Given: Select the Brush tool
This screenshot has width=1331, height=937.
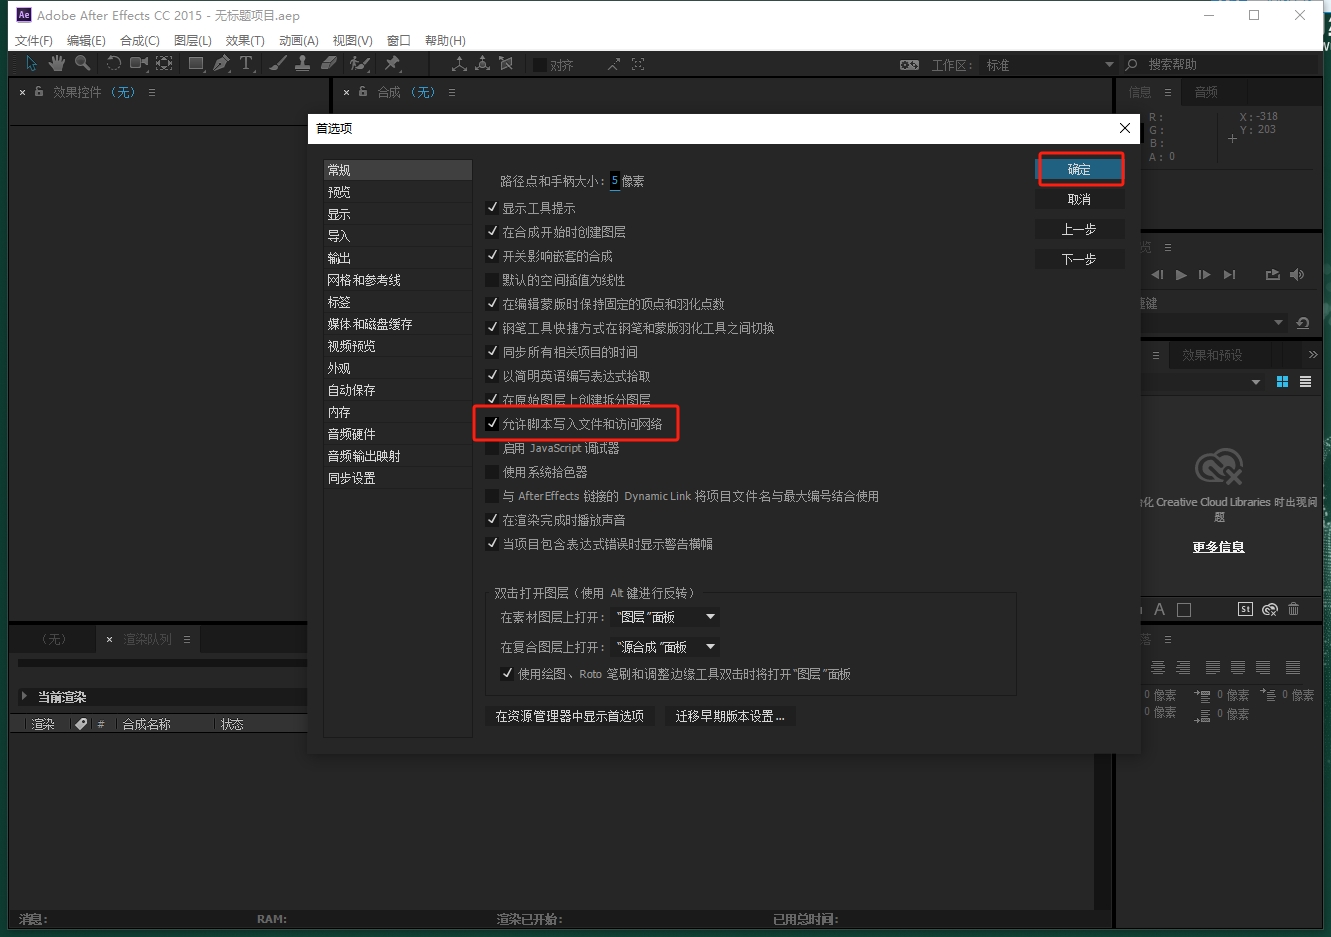Looking at the screenshot, I should point(278,64).
